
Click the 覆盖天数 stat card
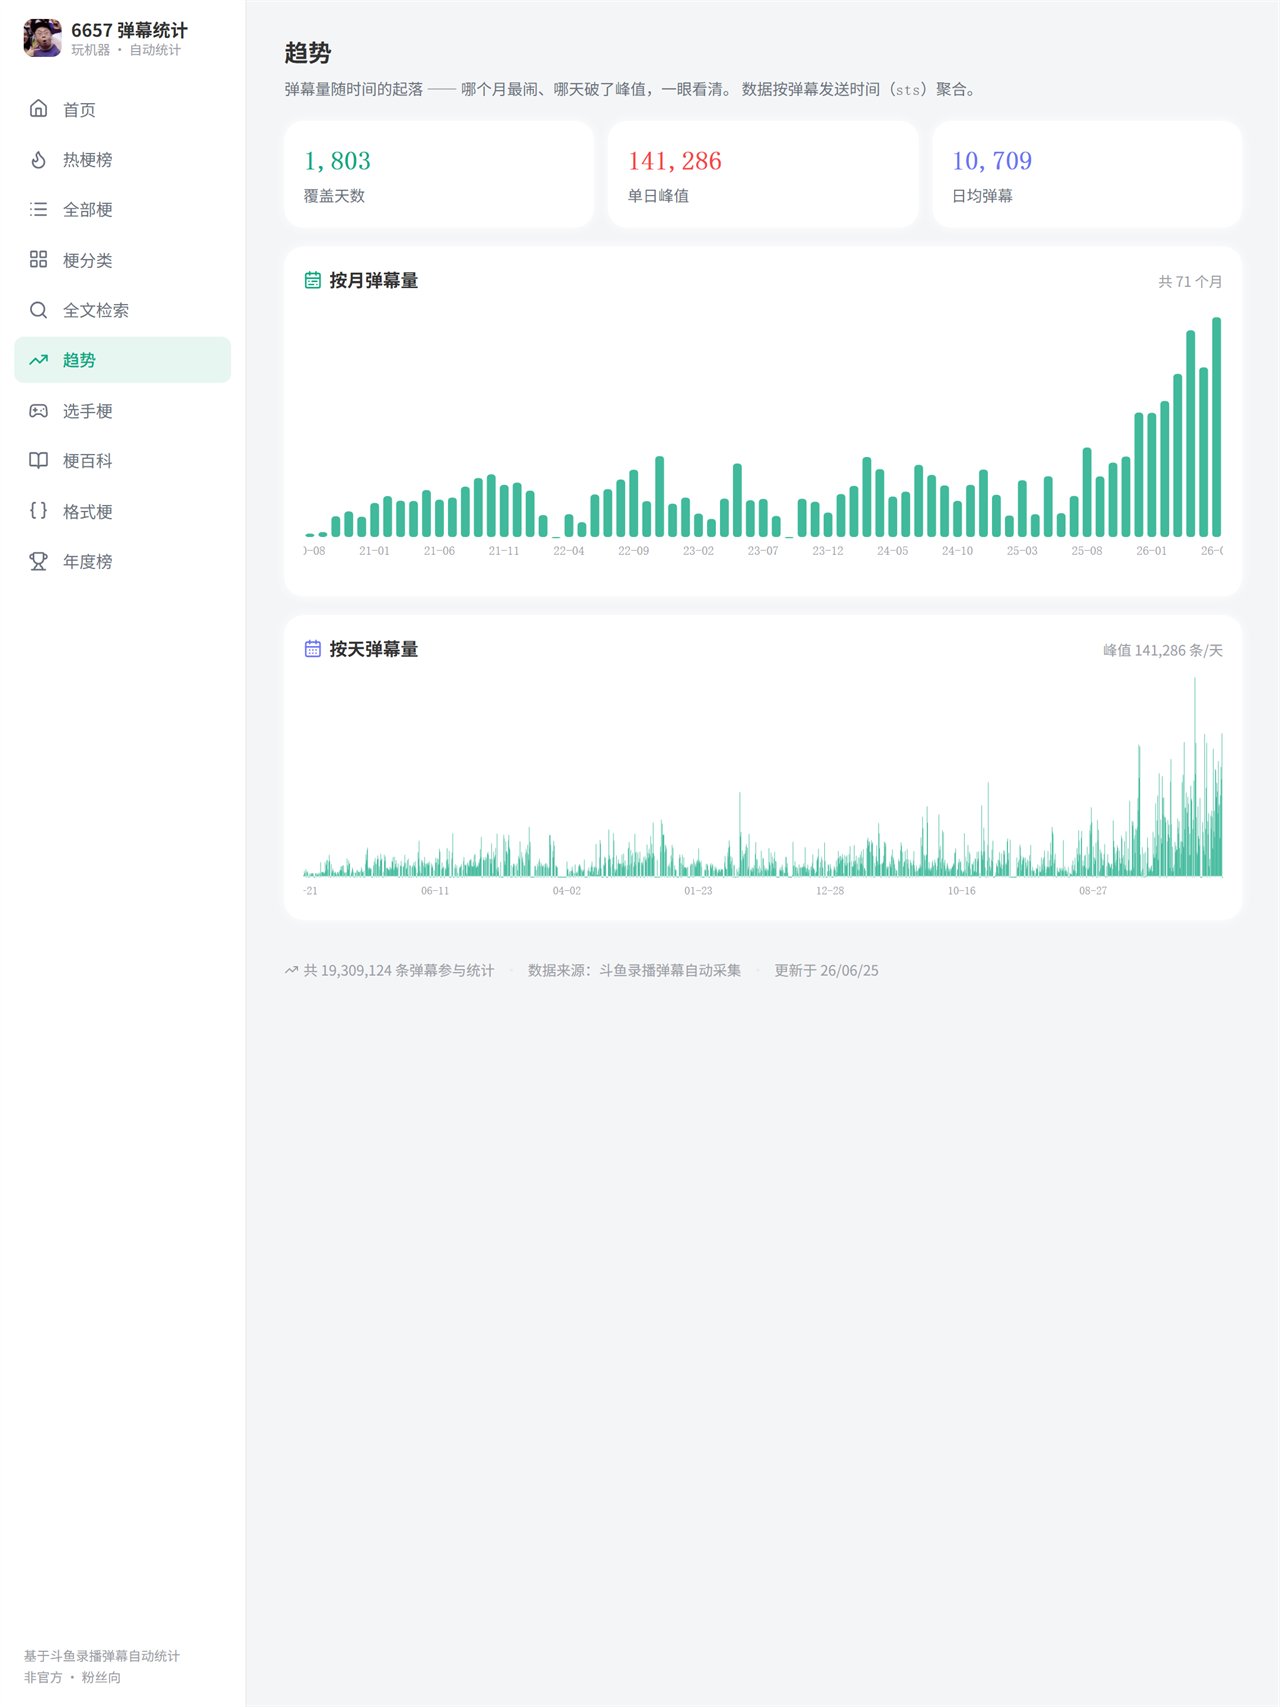[x=439, y=174]
